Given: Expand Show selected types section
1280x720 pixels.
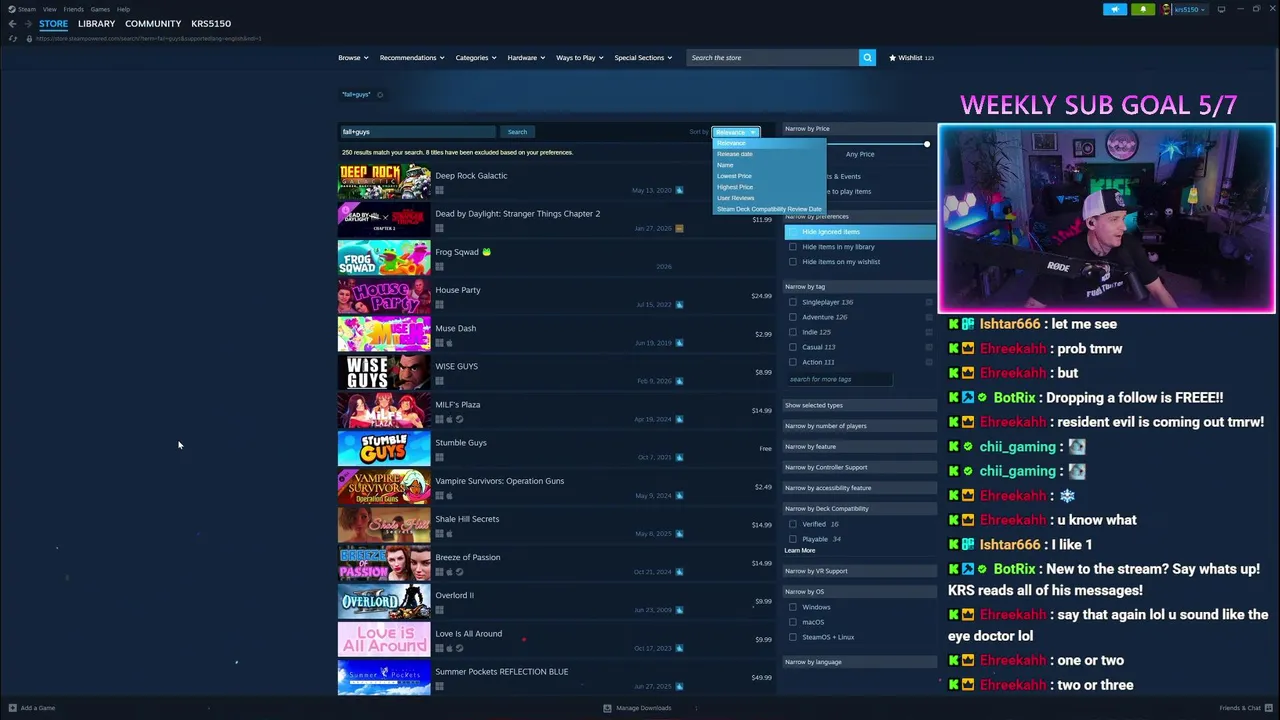Looking at the screenshot, I should [x=859, y=405].
